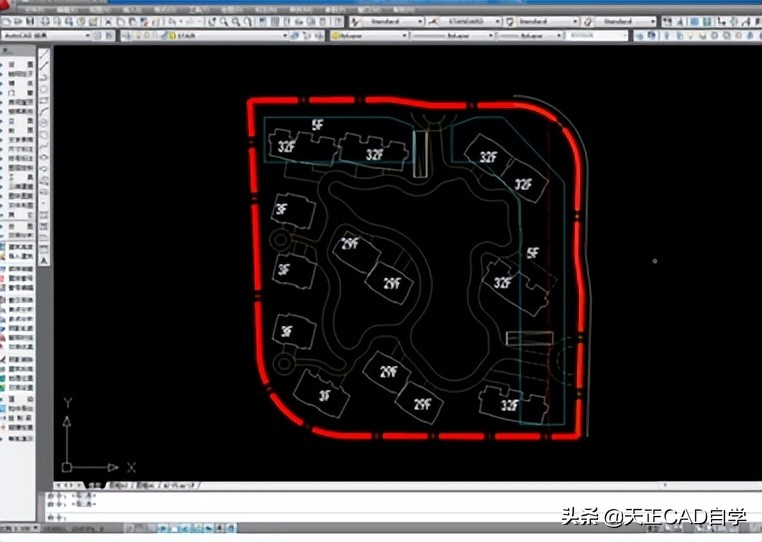Open the drawing scale dropdown in status bar
762x542 pixels.
pos(20,528)
